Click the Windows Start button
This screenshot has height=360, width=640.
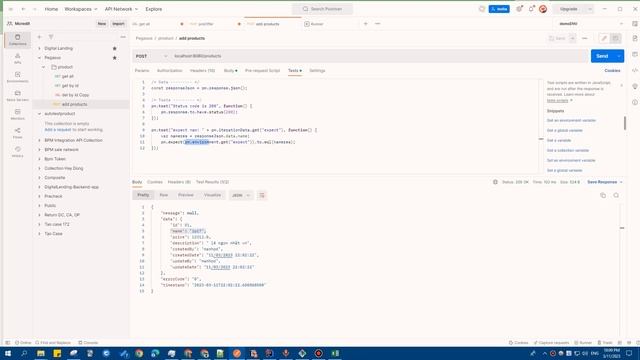coord(8,353)
